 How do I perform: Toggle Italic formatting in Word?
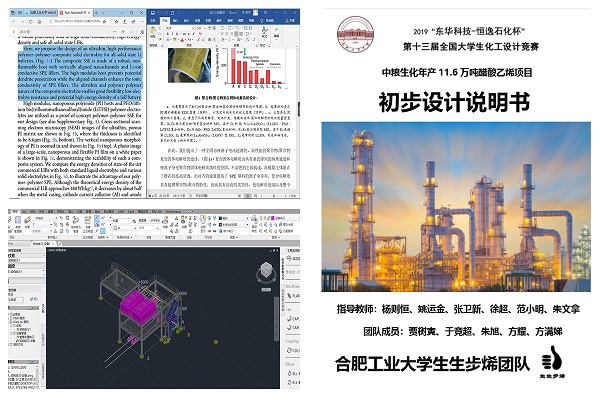point(173,34)
